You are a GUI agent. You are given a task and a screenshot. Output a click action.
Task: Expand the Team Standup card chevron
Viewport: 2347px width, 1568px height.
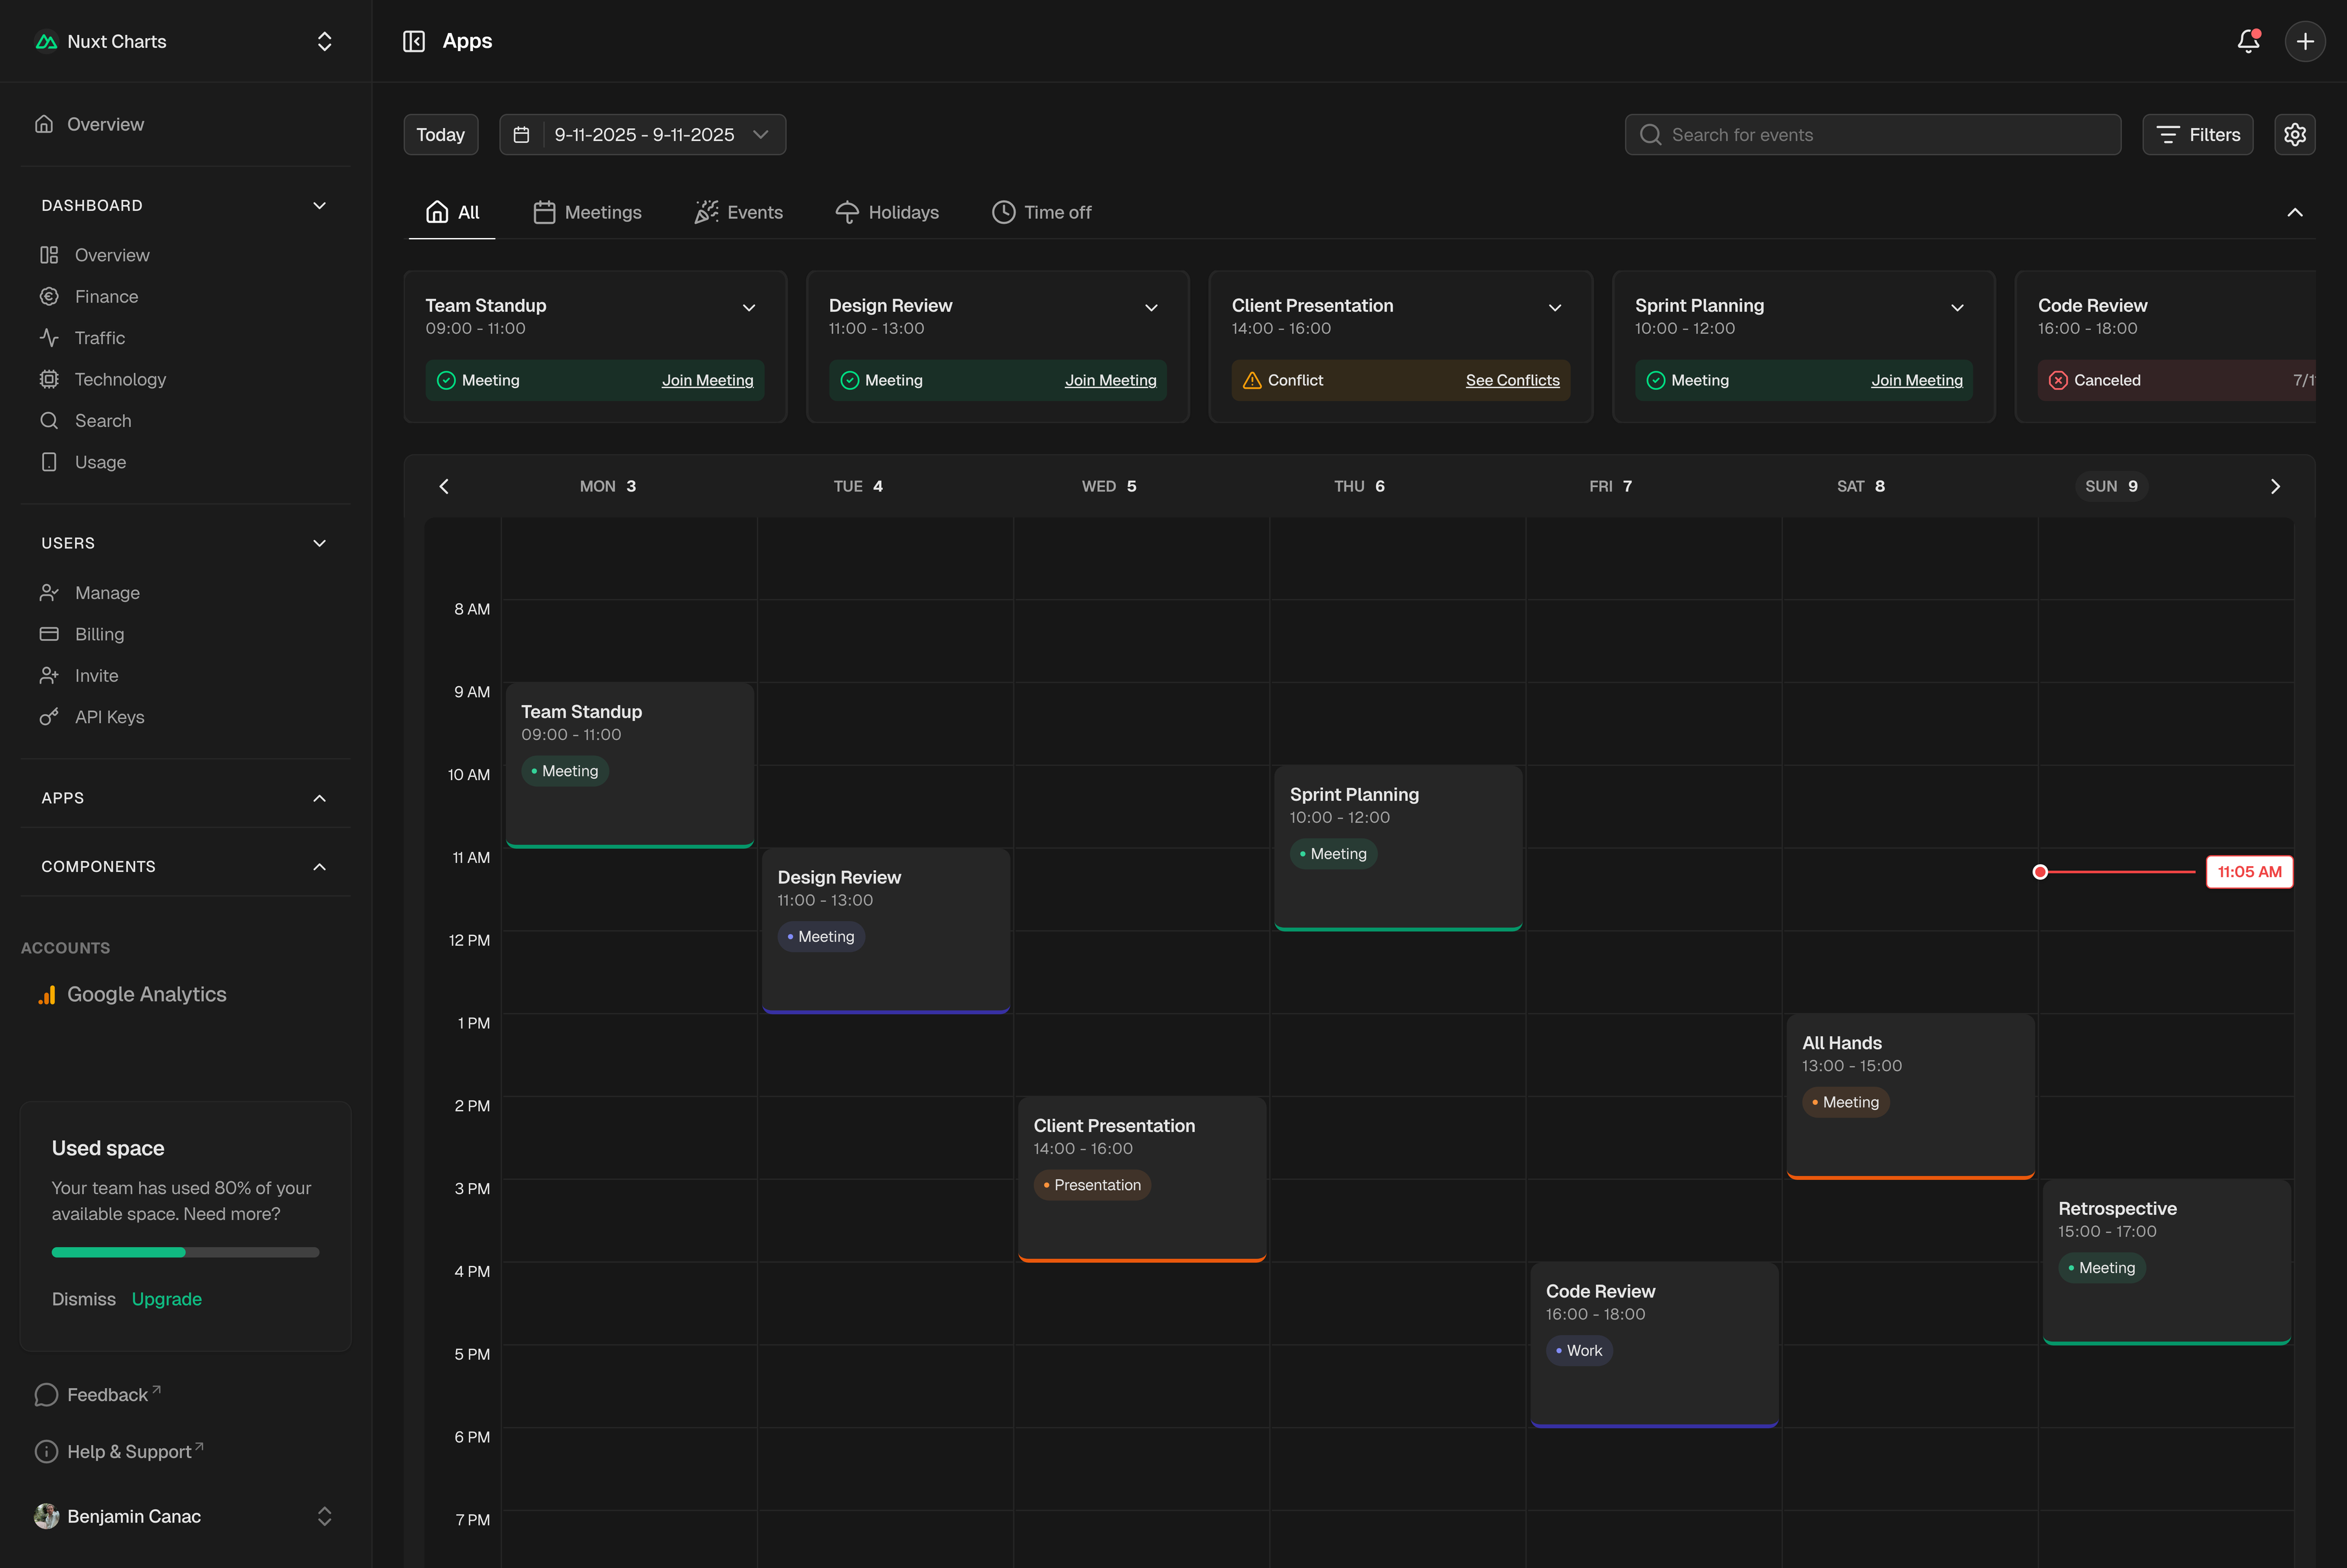point(749,308)
